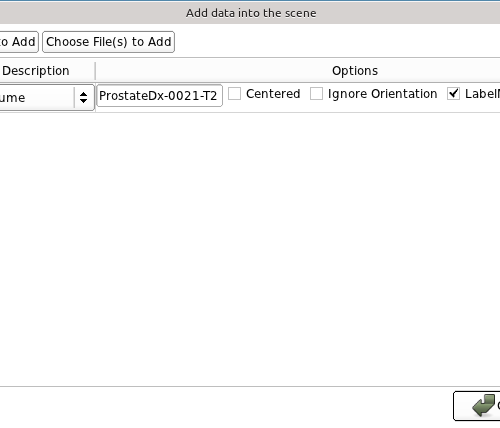
Task: Click the 'ume' text in description combo box
Action: 12,98
